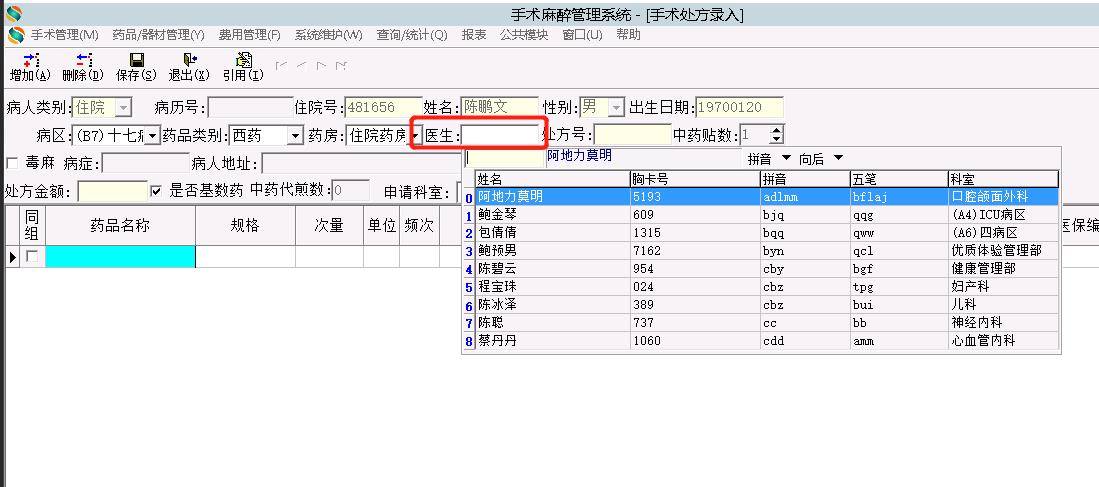The image size is (1099, 487).
Task: Click the highlighted 药品名称 cell in grid
Action: 121,257
